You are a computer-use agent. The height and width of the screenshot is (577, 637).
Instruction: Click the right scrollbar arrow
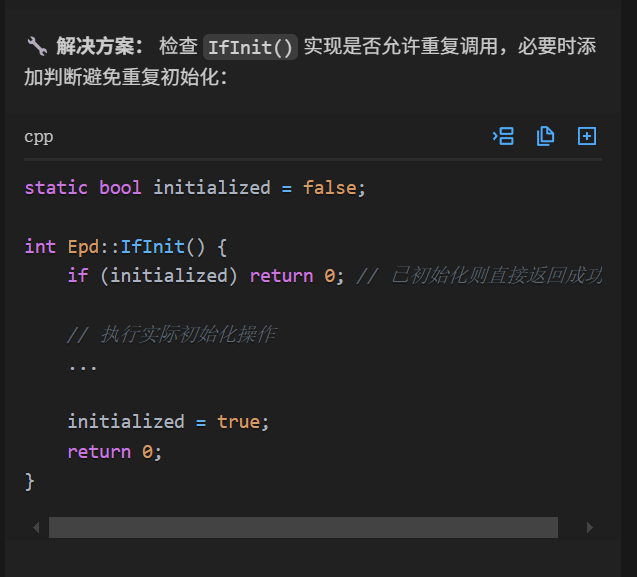pos(590,527)
